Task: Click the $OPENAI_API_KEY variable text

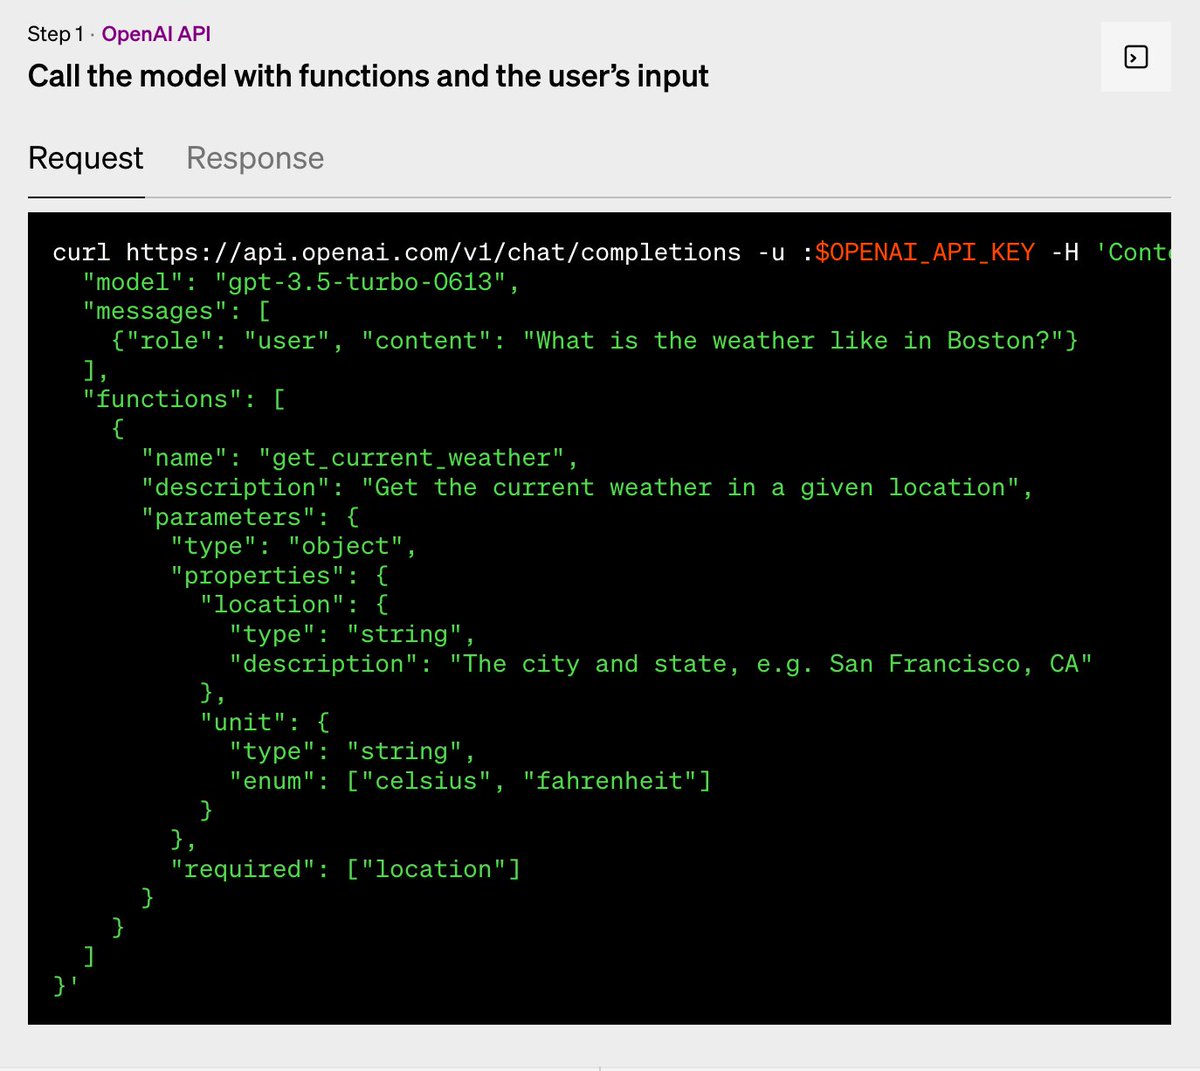Action: tap(925, 252)
